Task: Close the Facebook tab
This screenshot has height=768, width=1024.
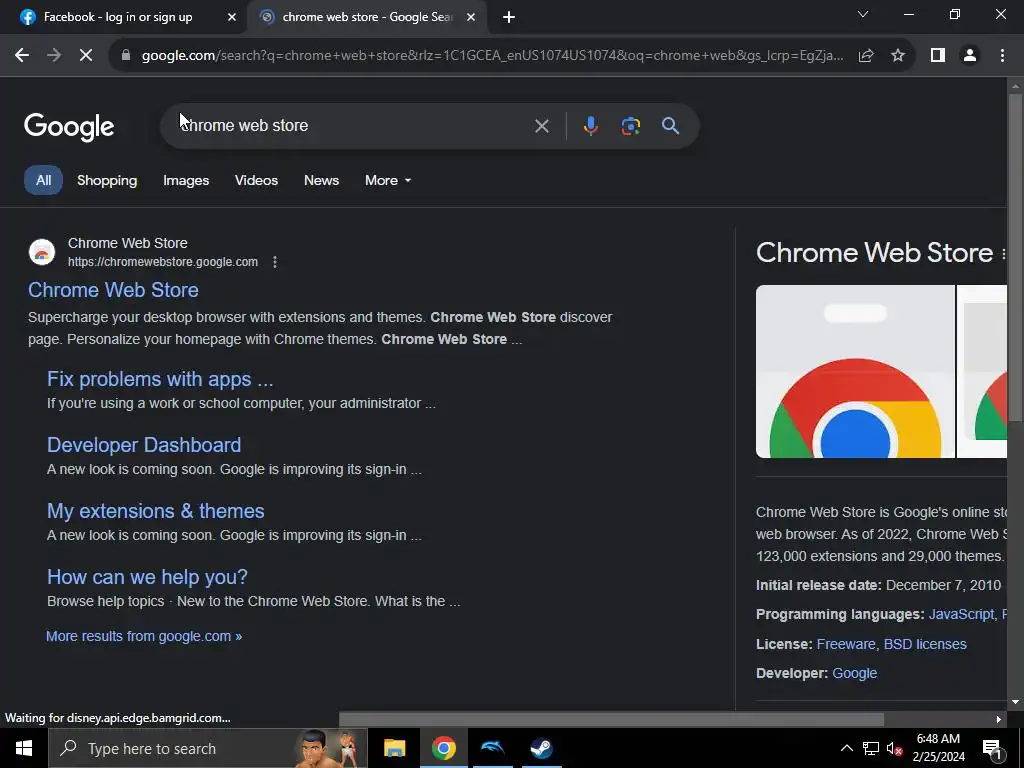Action: 232,17
